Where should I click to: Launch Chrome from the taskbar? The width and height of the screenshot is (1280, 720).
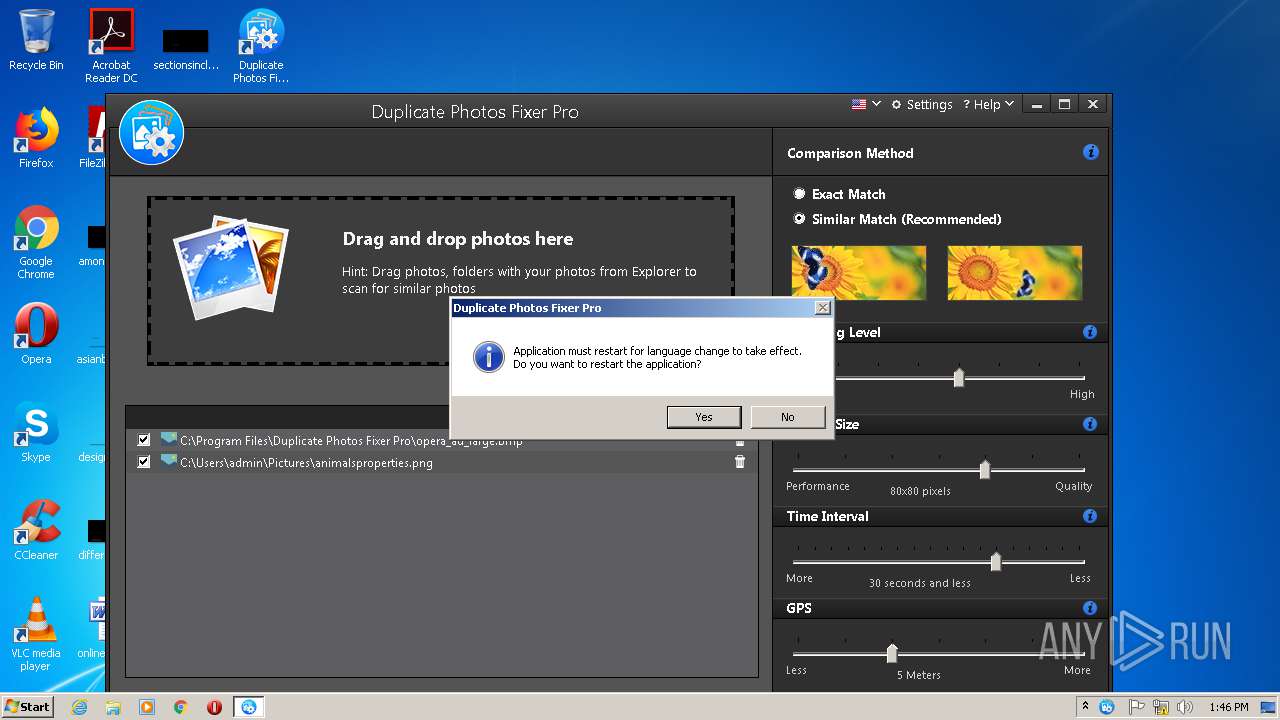181,707
